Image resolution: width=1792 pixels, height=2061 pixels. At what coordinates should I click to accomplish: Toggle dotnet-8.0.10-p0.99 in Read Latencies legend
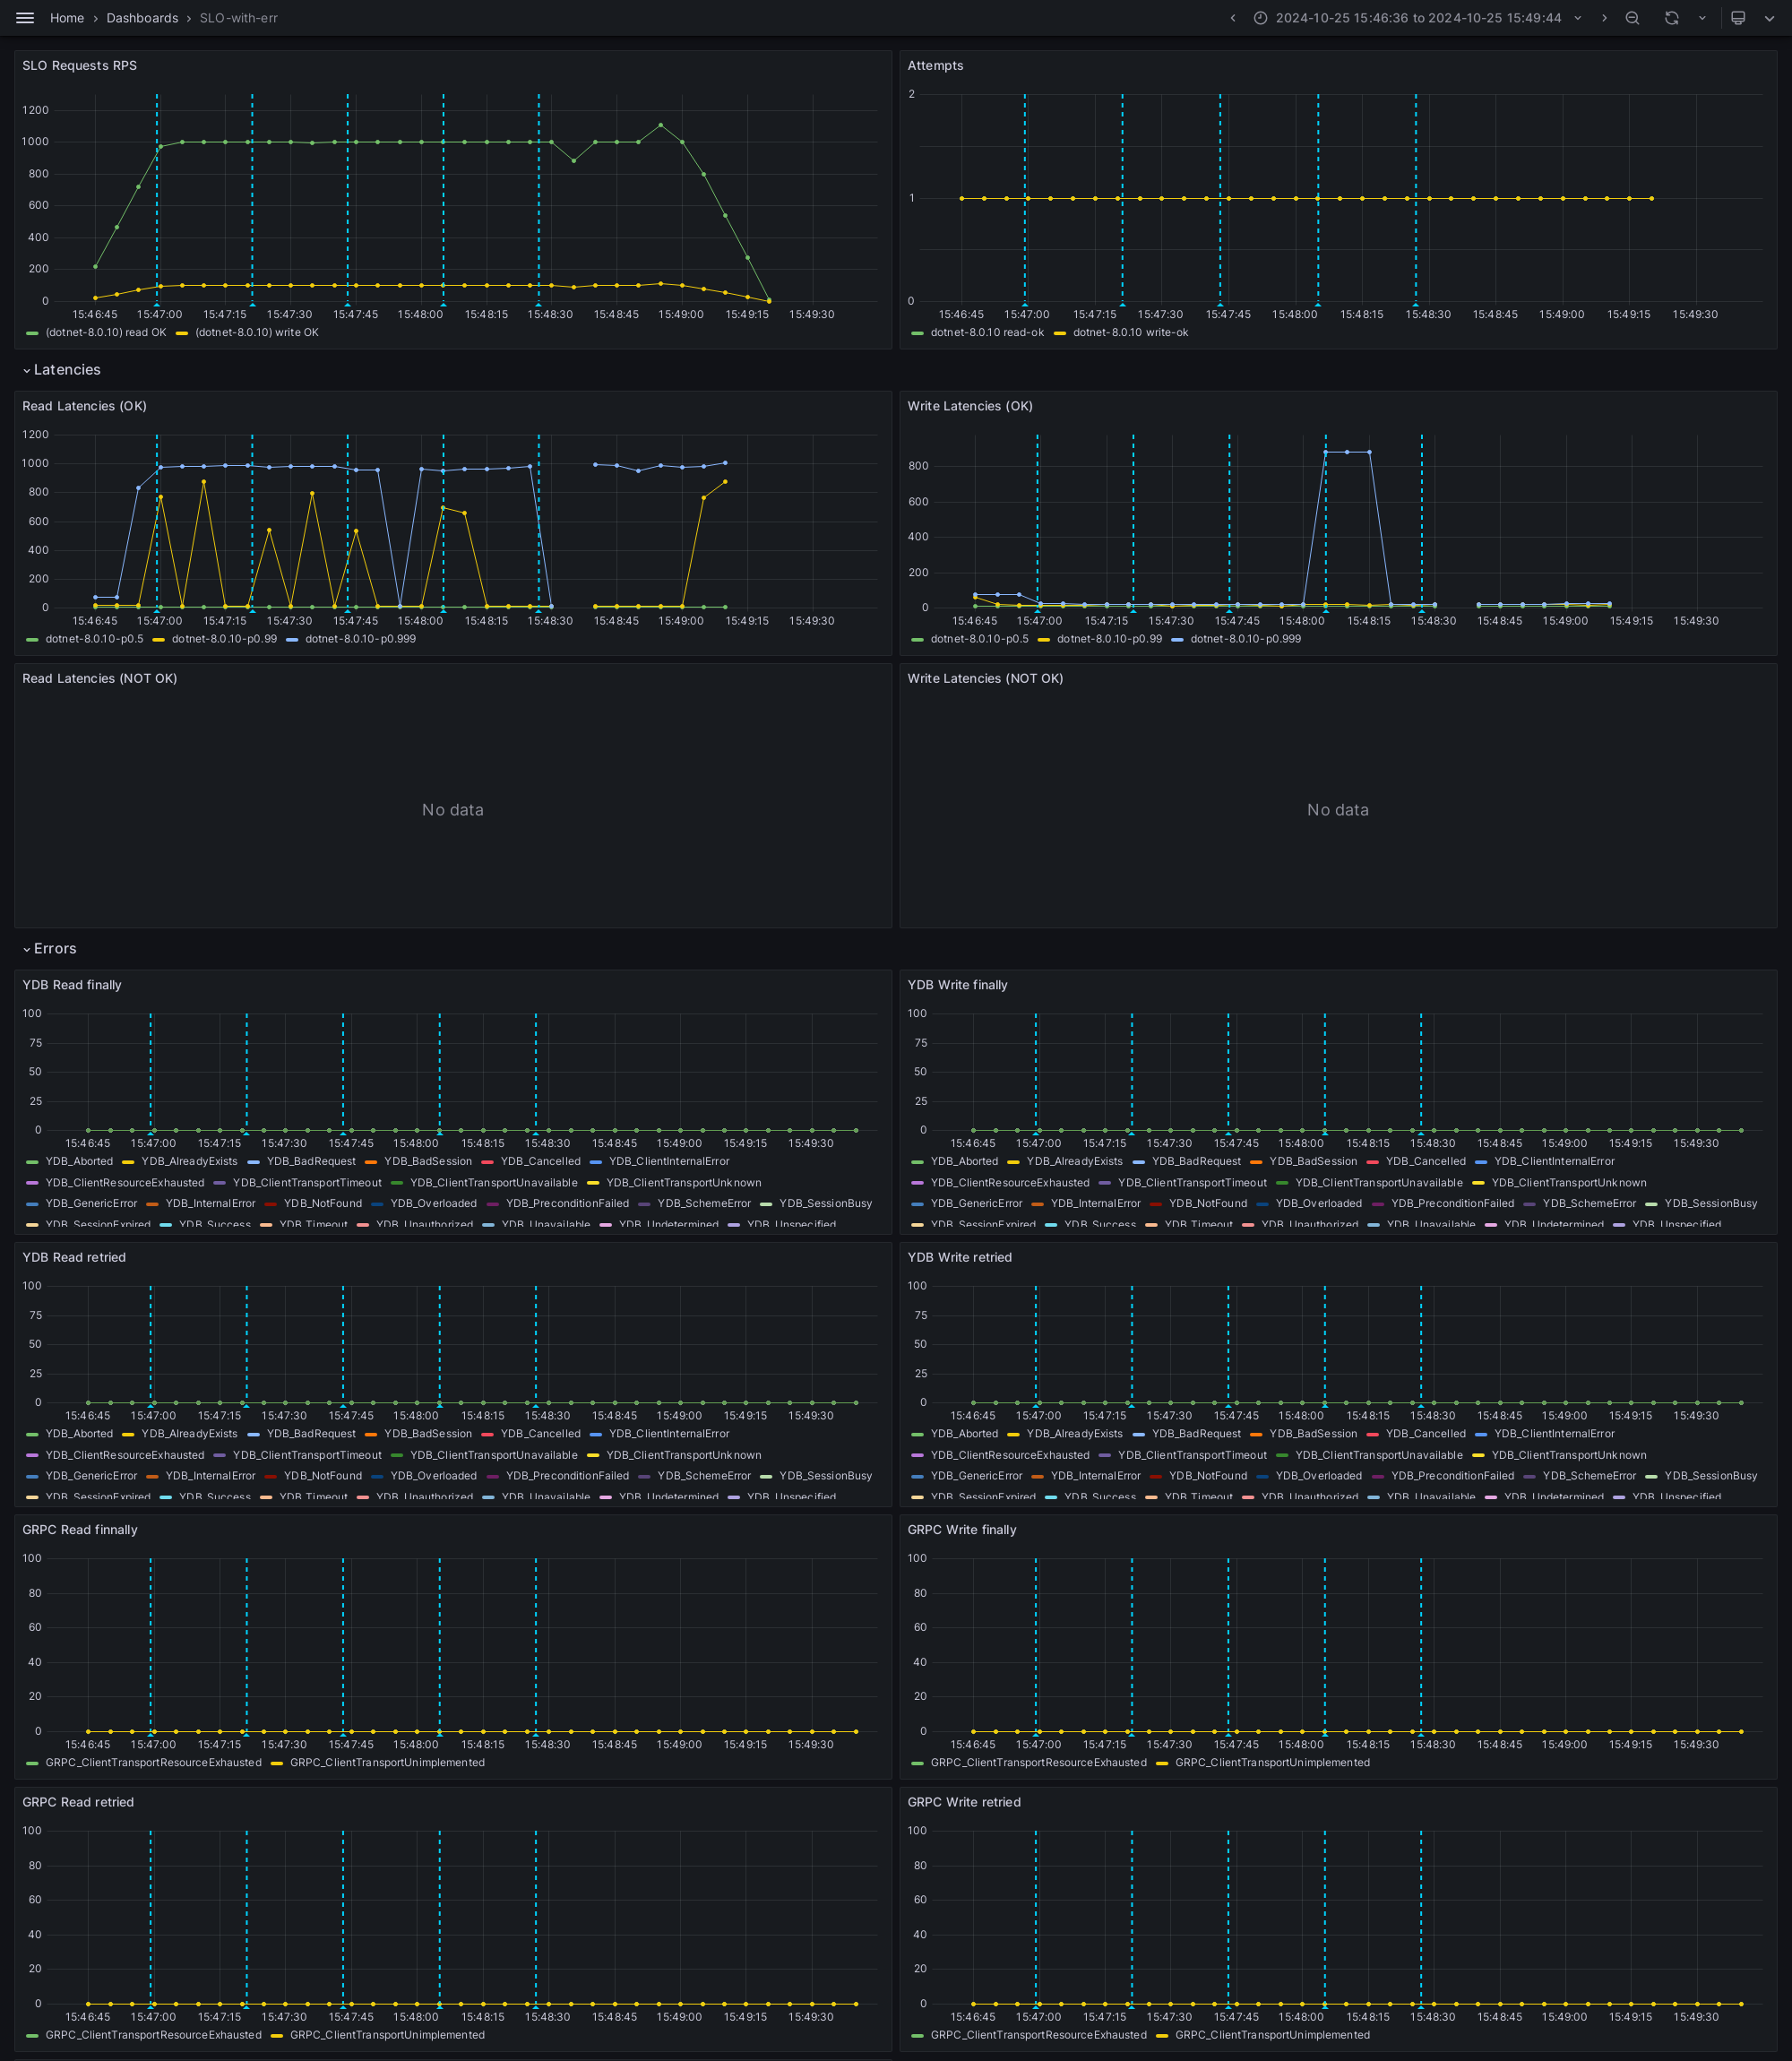click(x=224, y=639)
